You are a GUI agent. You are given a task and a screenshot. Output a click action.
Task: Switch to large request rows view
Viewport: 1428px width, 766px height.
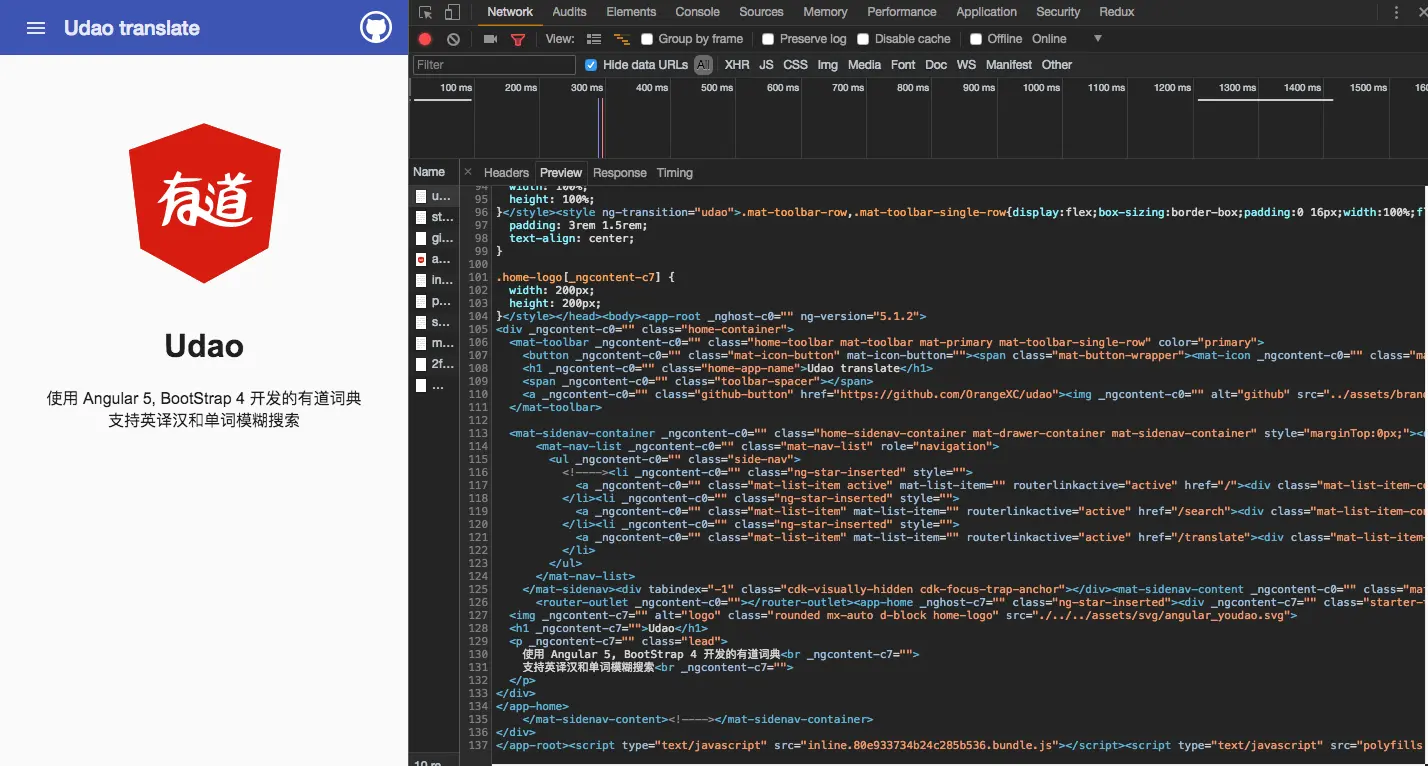[x=594, y=39]
